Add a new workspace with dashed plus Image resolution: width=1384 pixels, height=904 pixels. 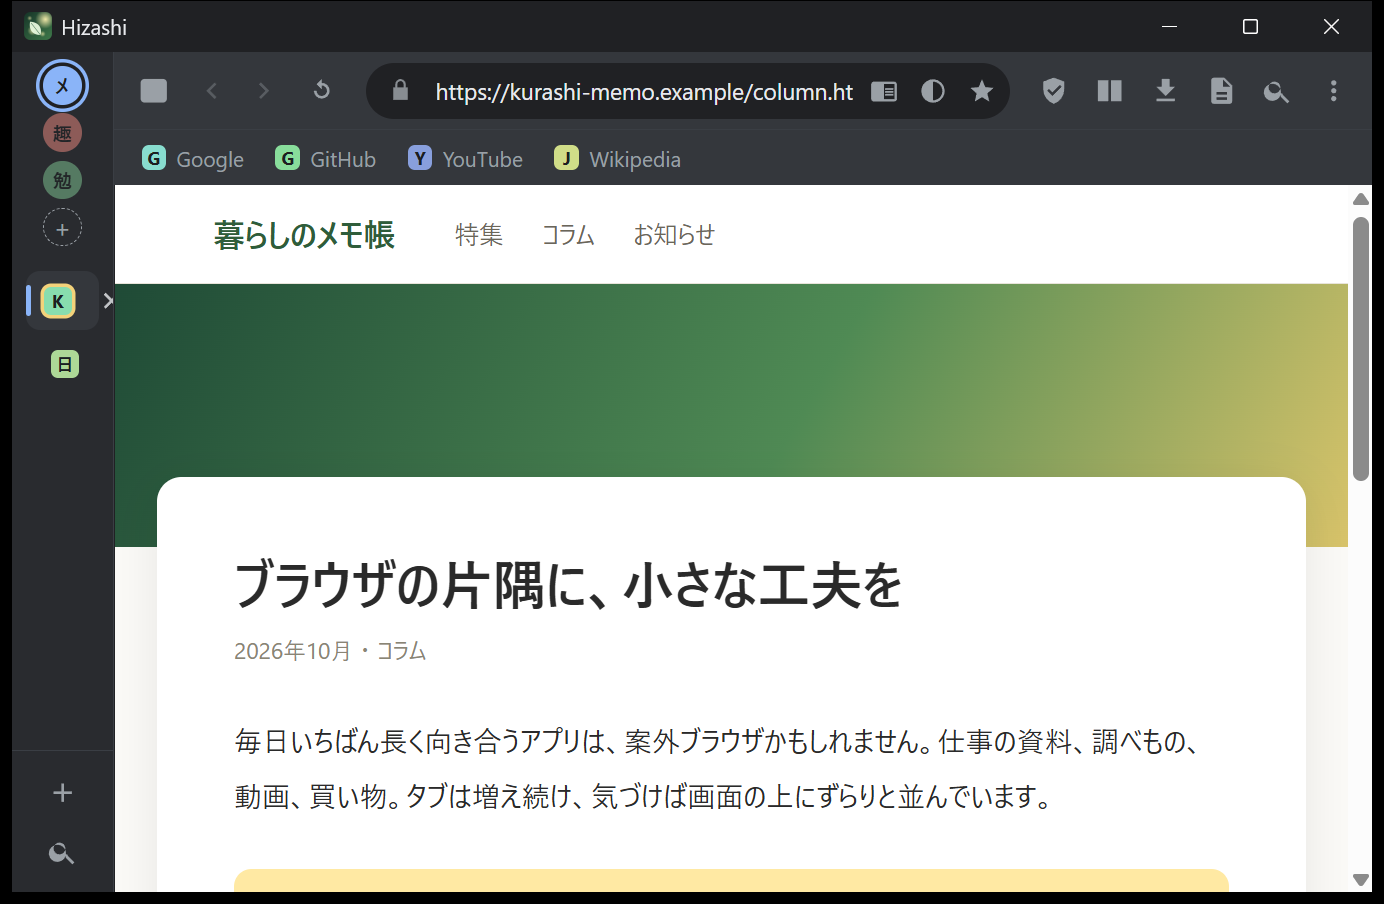coord(62,229)
